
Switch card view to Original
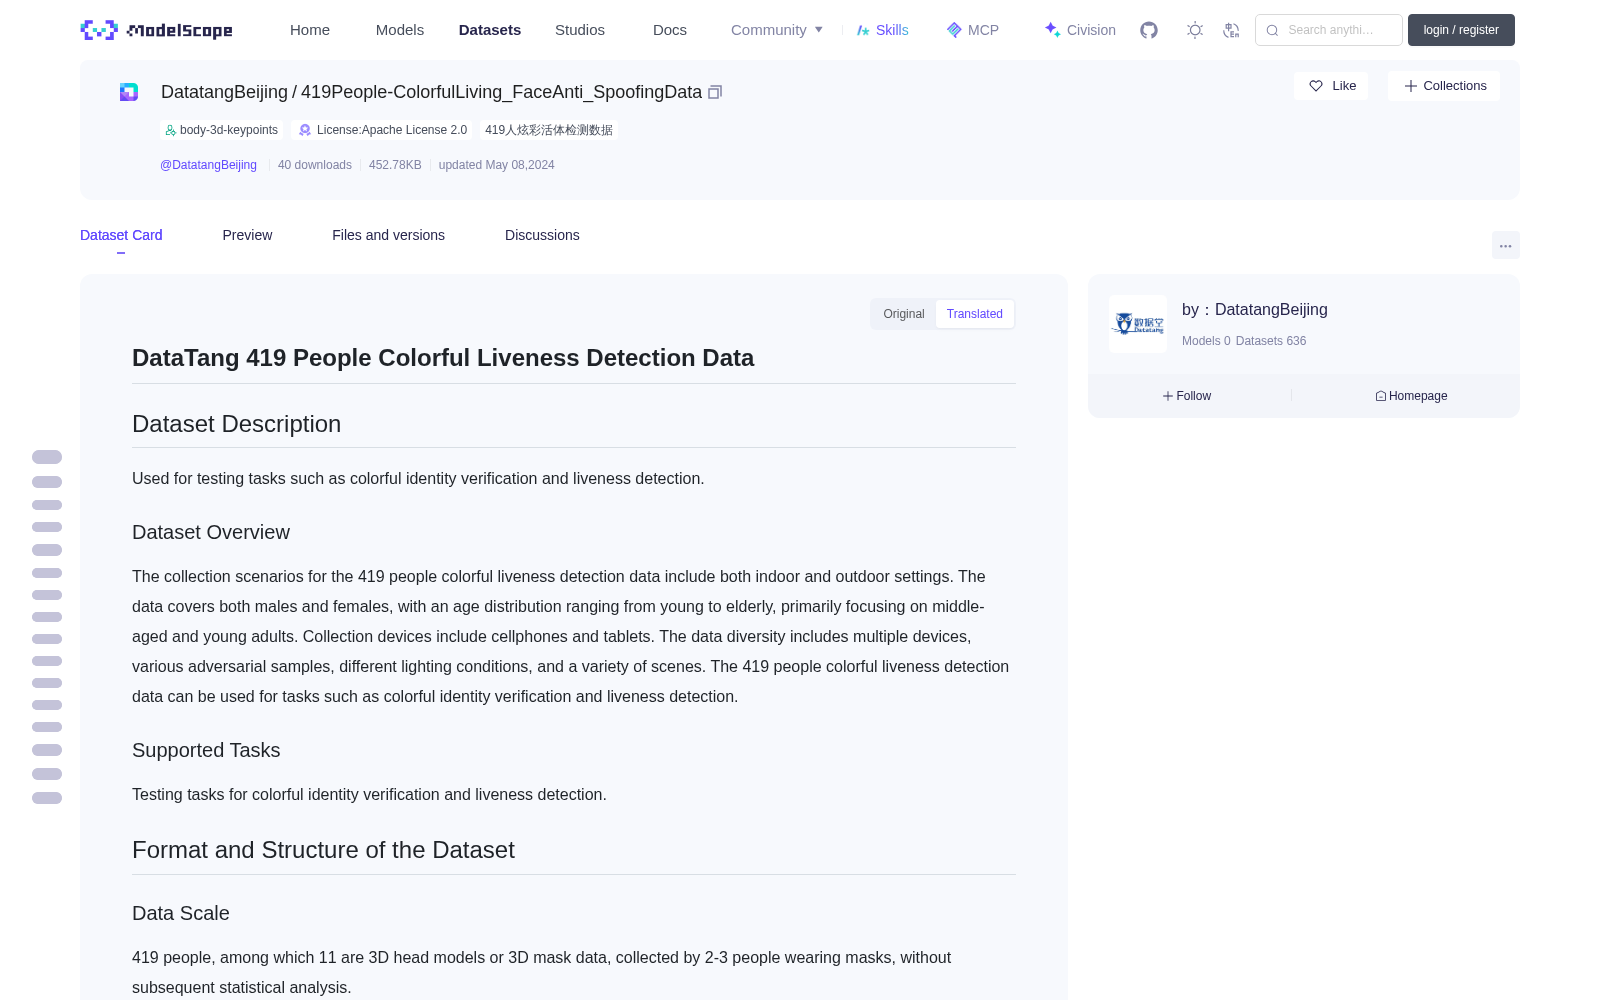click(904, 314)
